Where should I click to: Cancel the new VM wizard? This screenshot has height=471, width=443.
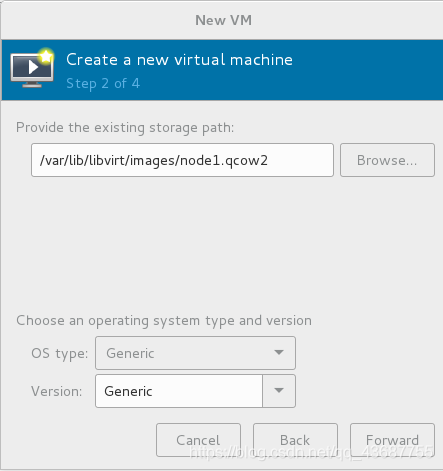pyautogui.click(x=198, y=440)
